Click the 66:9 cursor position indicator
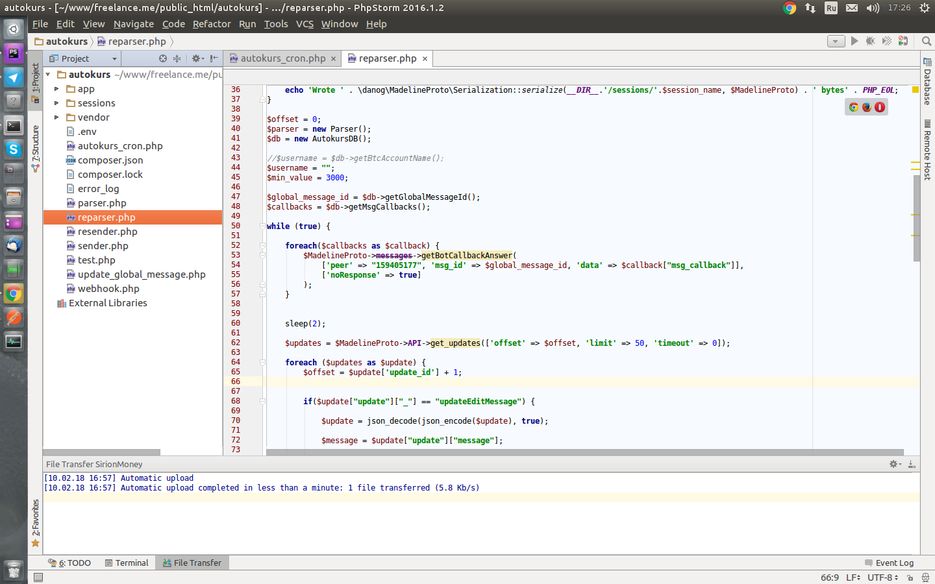 (830, 577)
